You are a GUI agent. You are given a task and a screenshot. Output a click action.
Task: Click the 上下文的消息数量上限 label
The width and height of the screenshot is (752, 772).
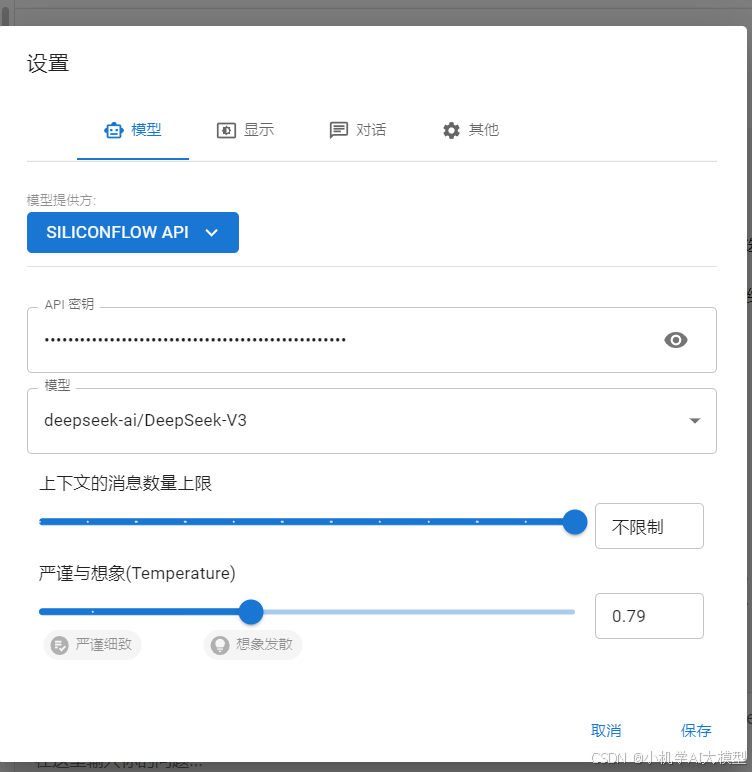click(x=126, y=483)
